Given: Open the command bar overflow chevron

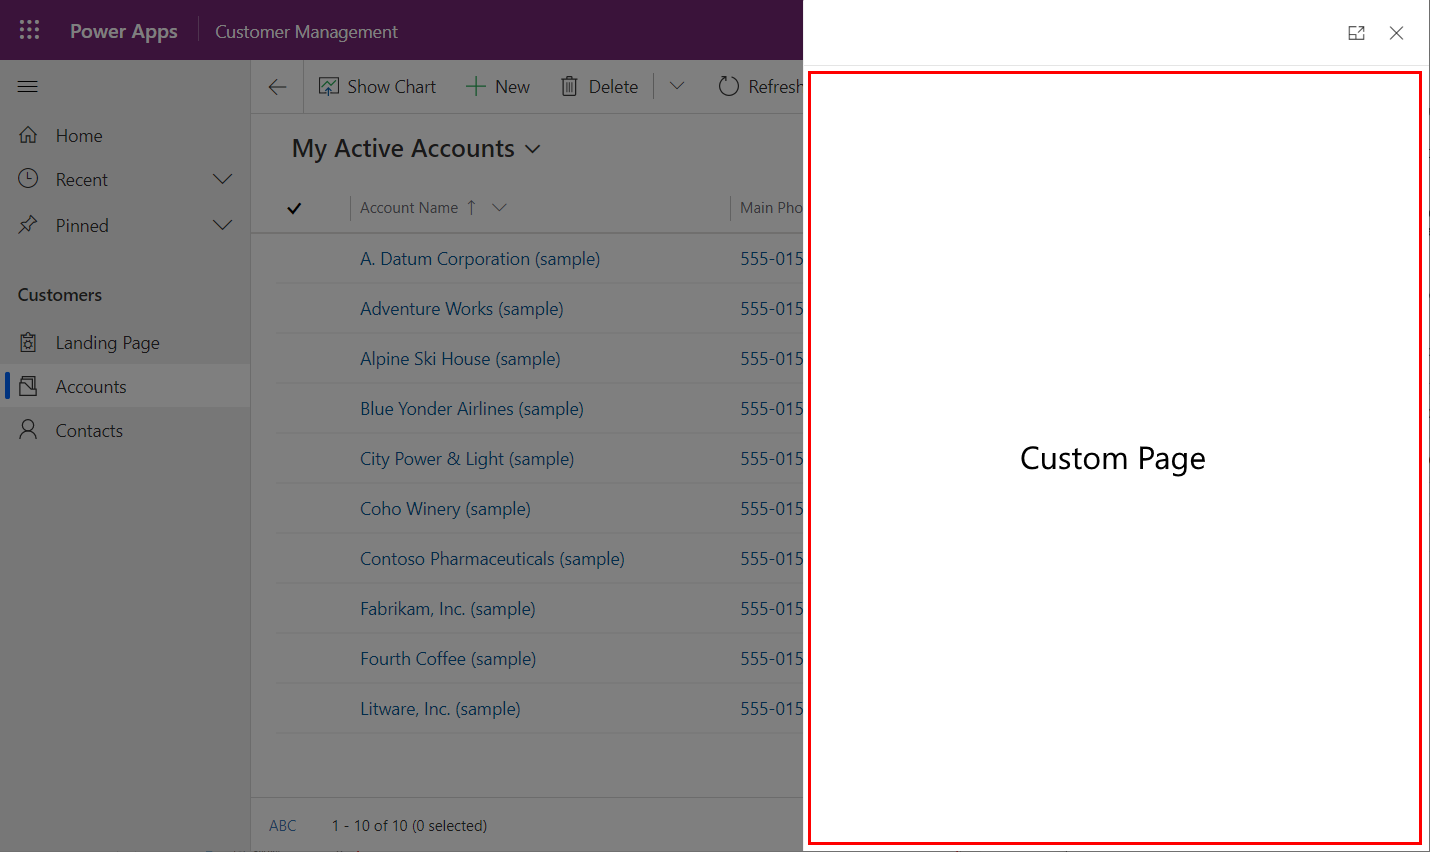Looking at the screenshot, I should point(676,86).
